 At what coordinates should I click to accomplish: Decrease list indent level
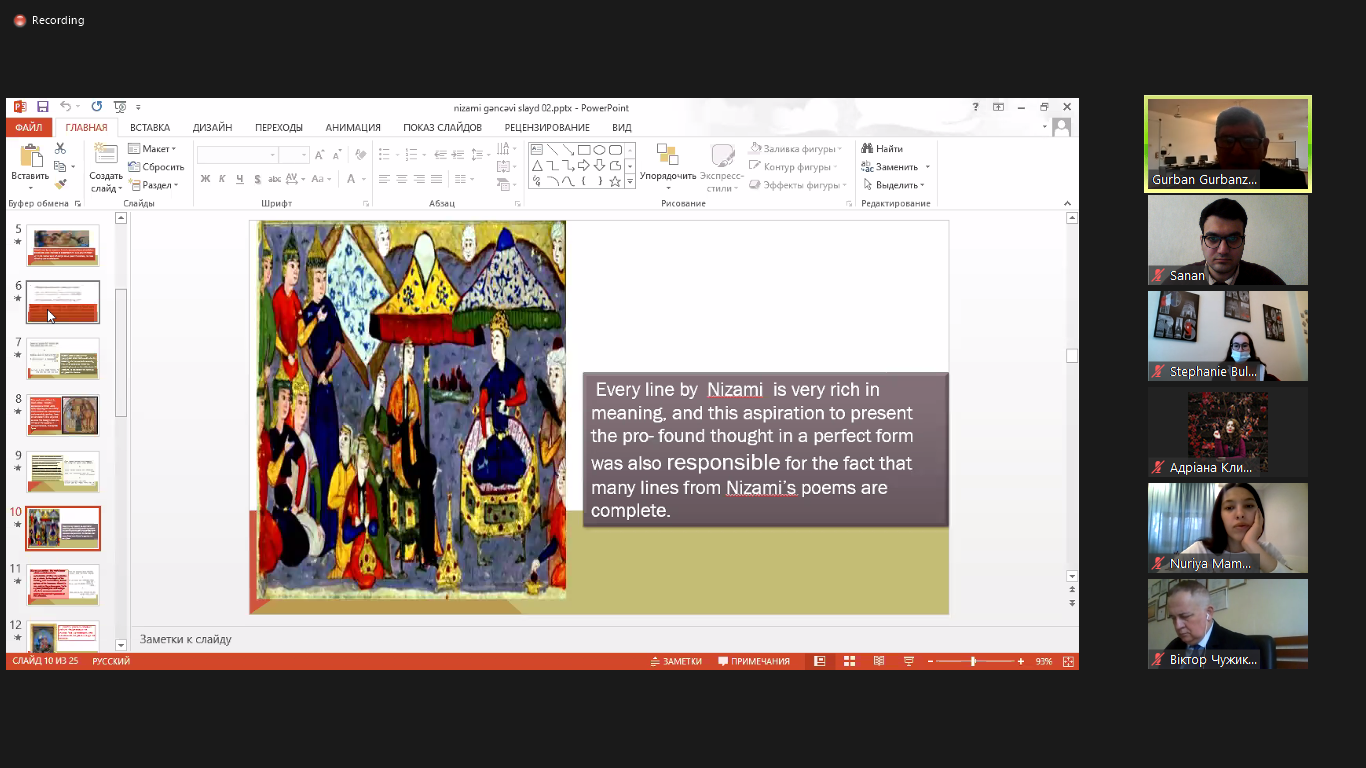pos(440,155)
